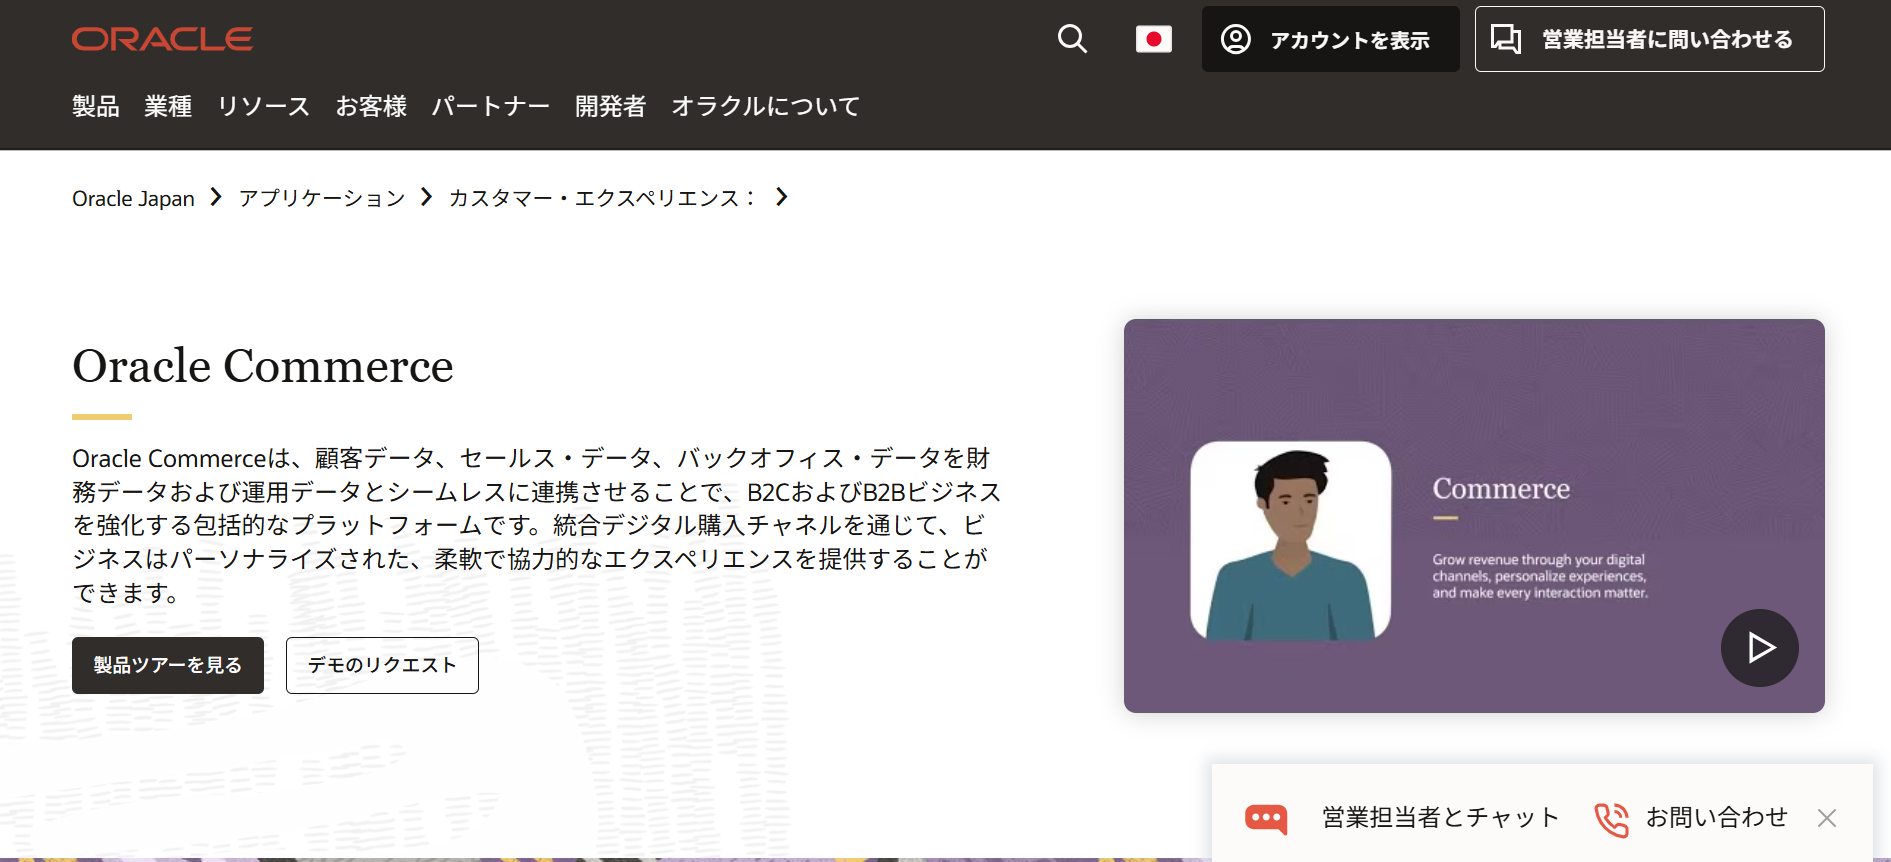Viewport: 1891px width, 862px height.
Task: Click デモのリクエスト button
Action: (x=382, y=665)
